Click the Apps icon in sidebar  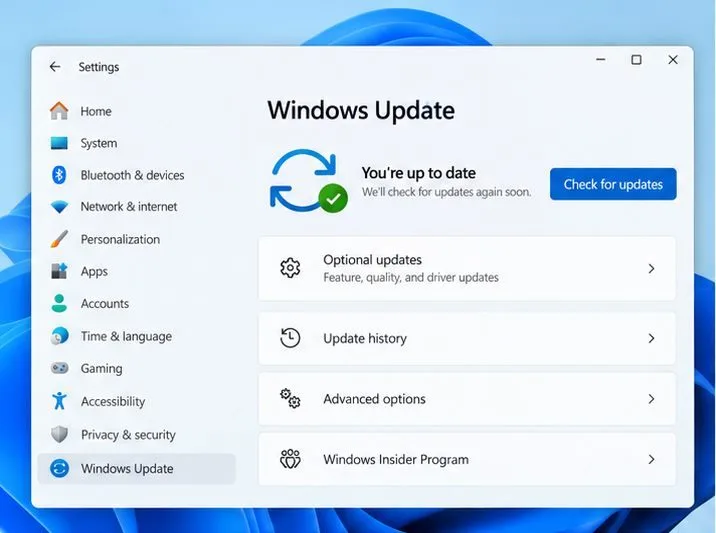(59, 271)
